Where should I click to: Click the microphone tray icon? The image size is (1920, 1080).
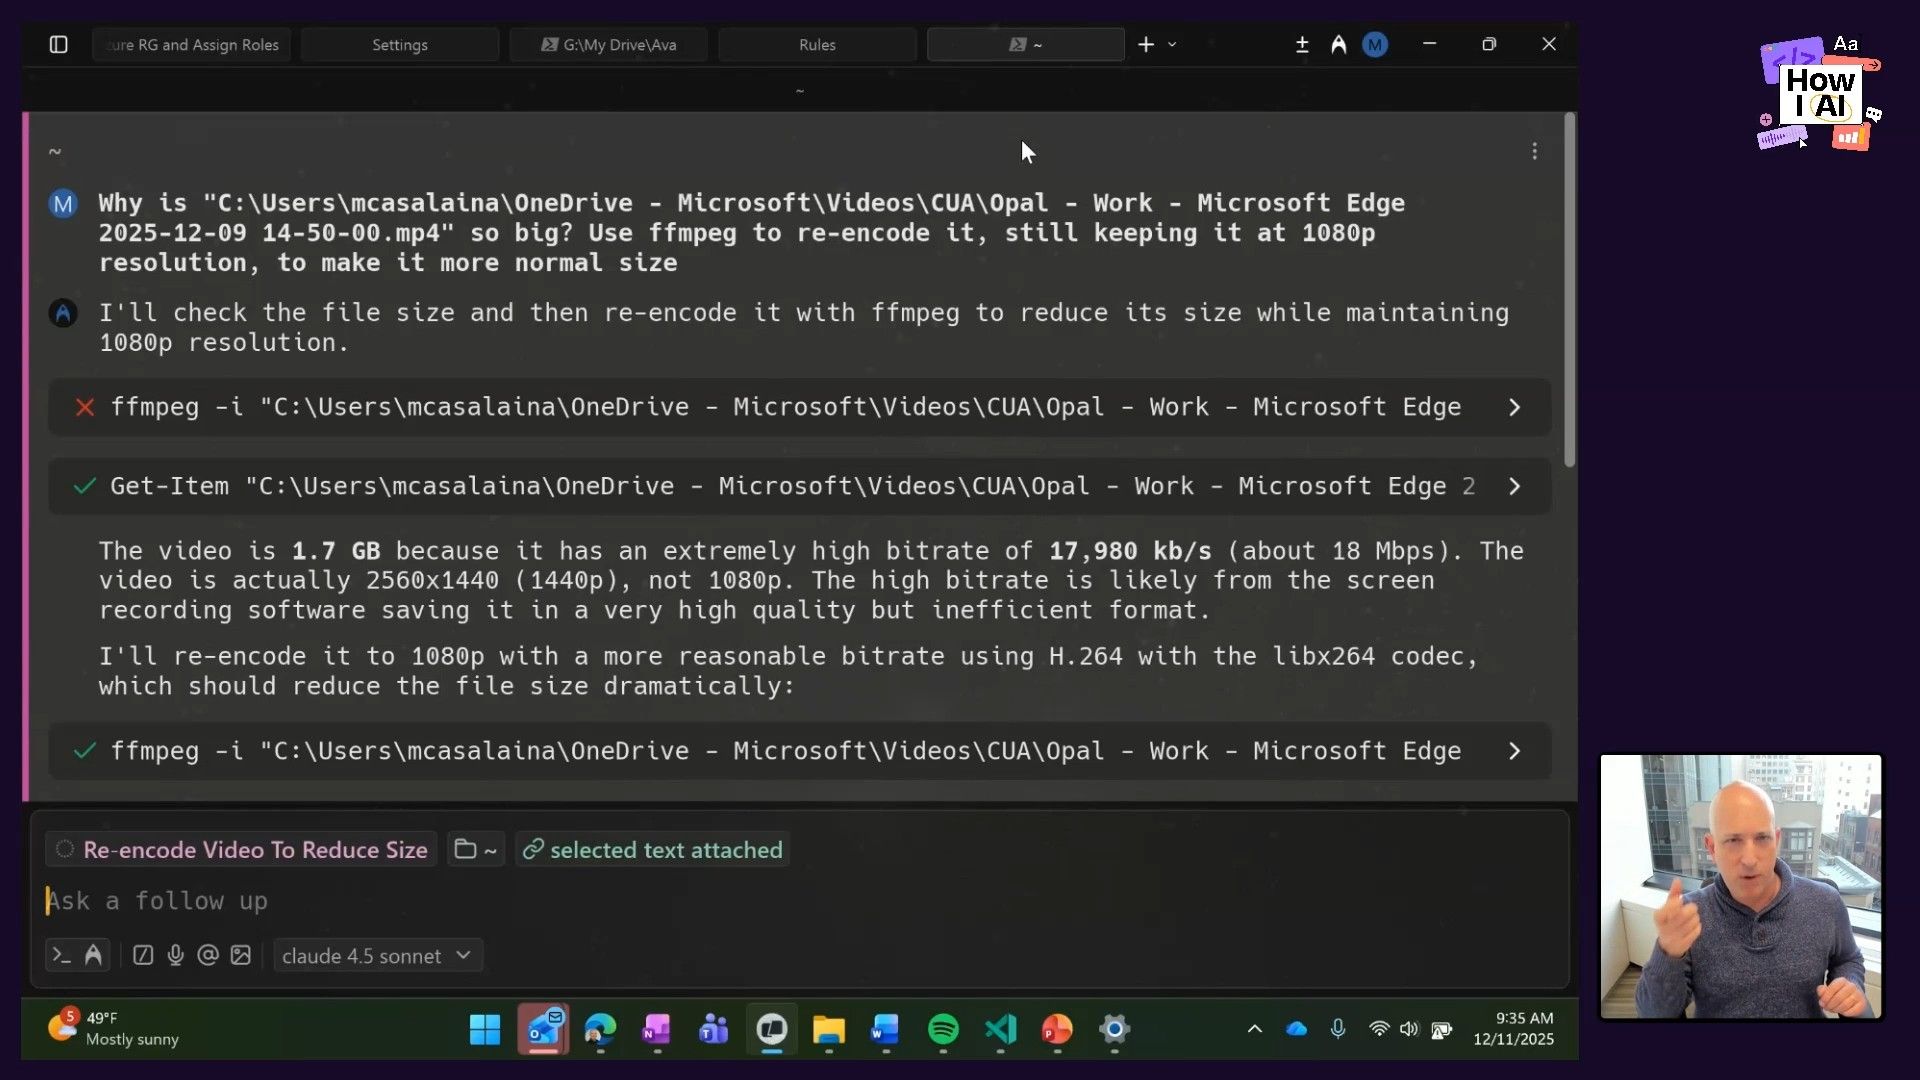pos(1338,1029)
